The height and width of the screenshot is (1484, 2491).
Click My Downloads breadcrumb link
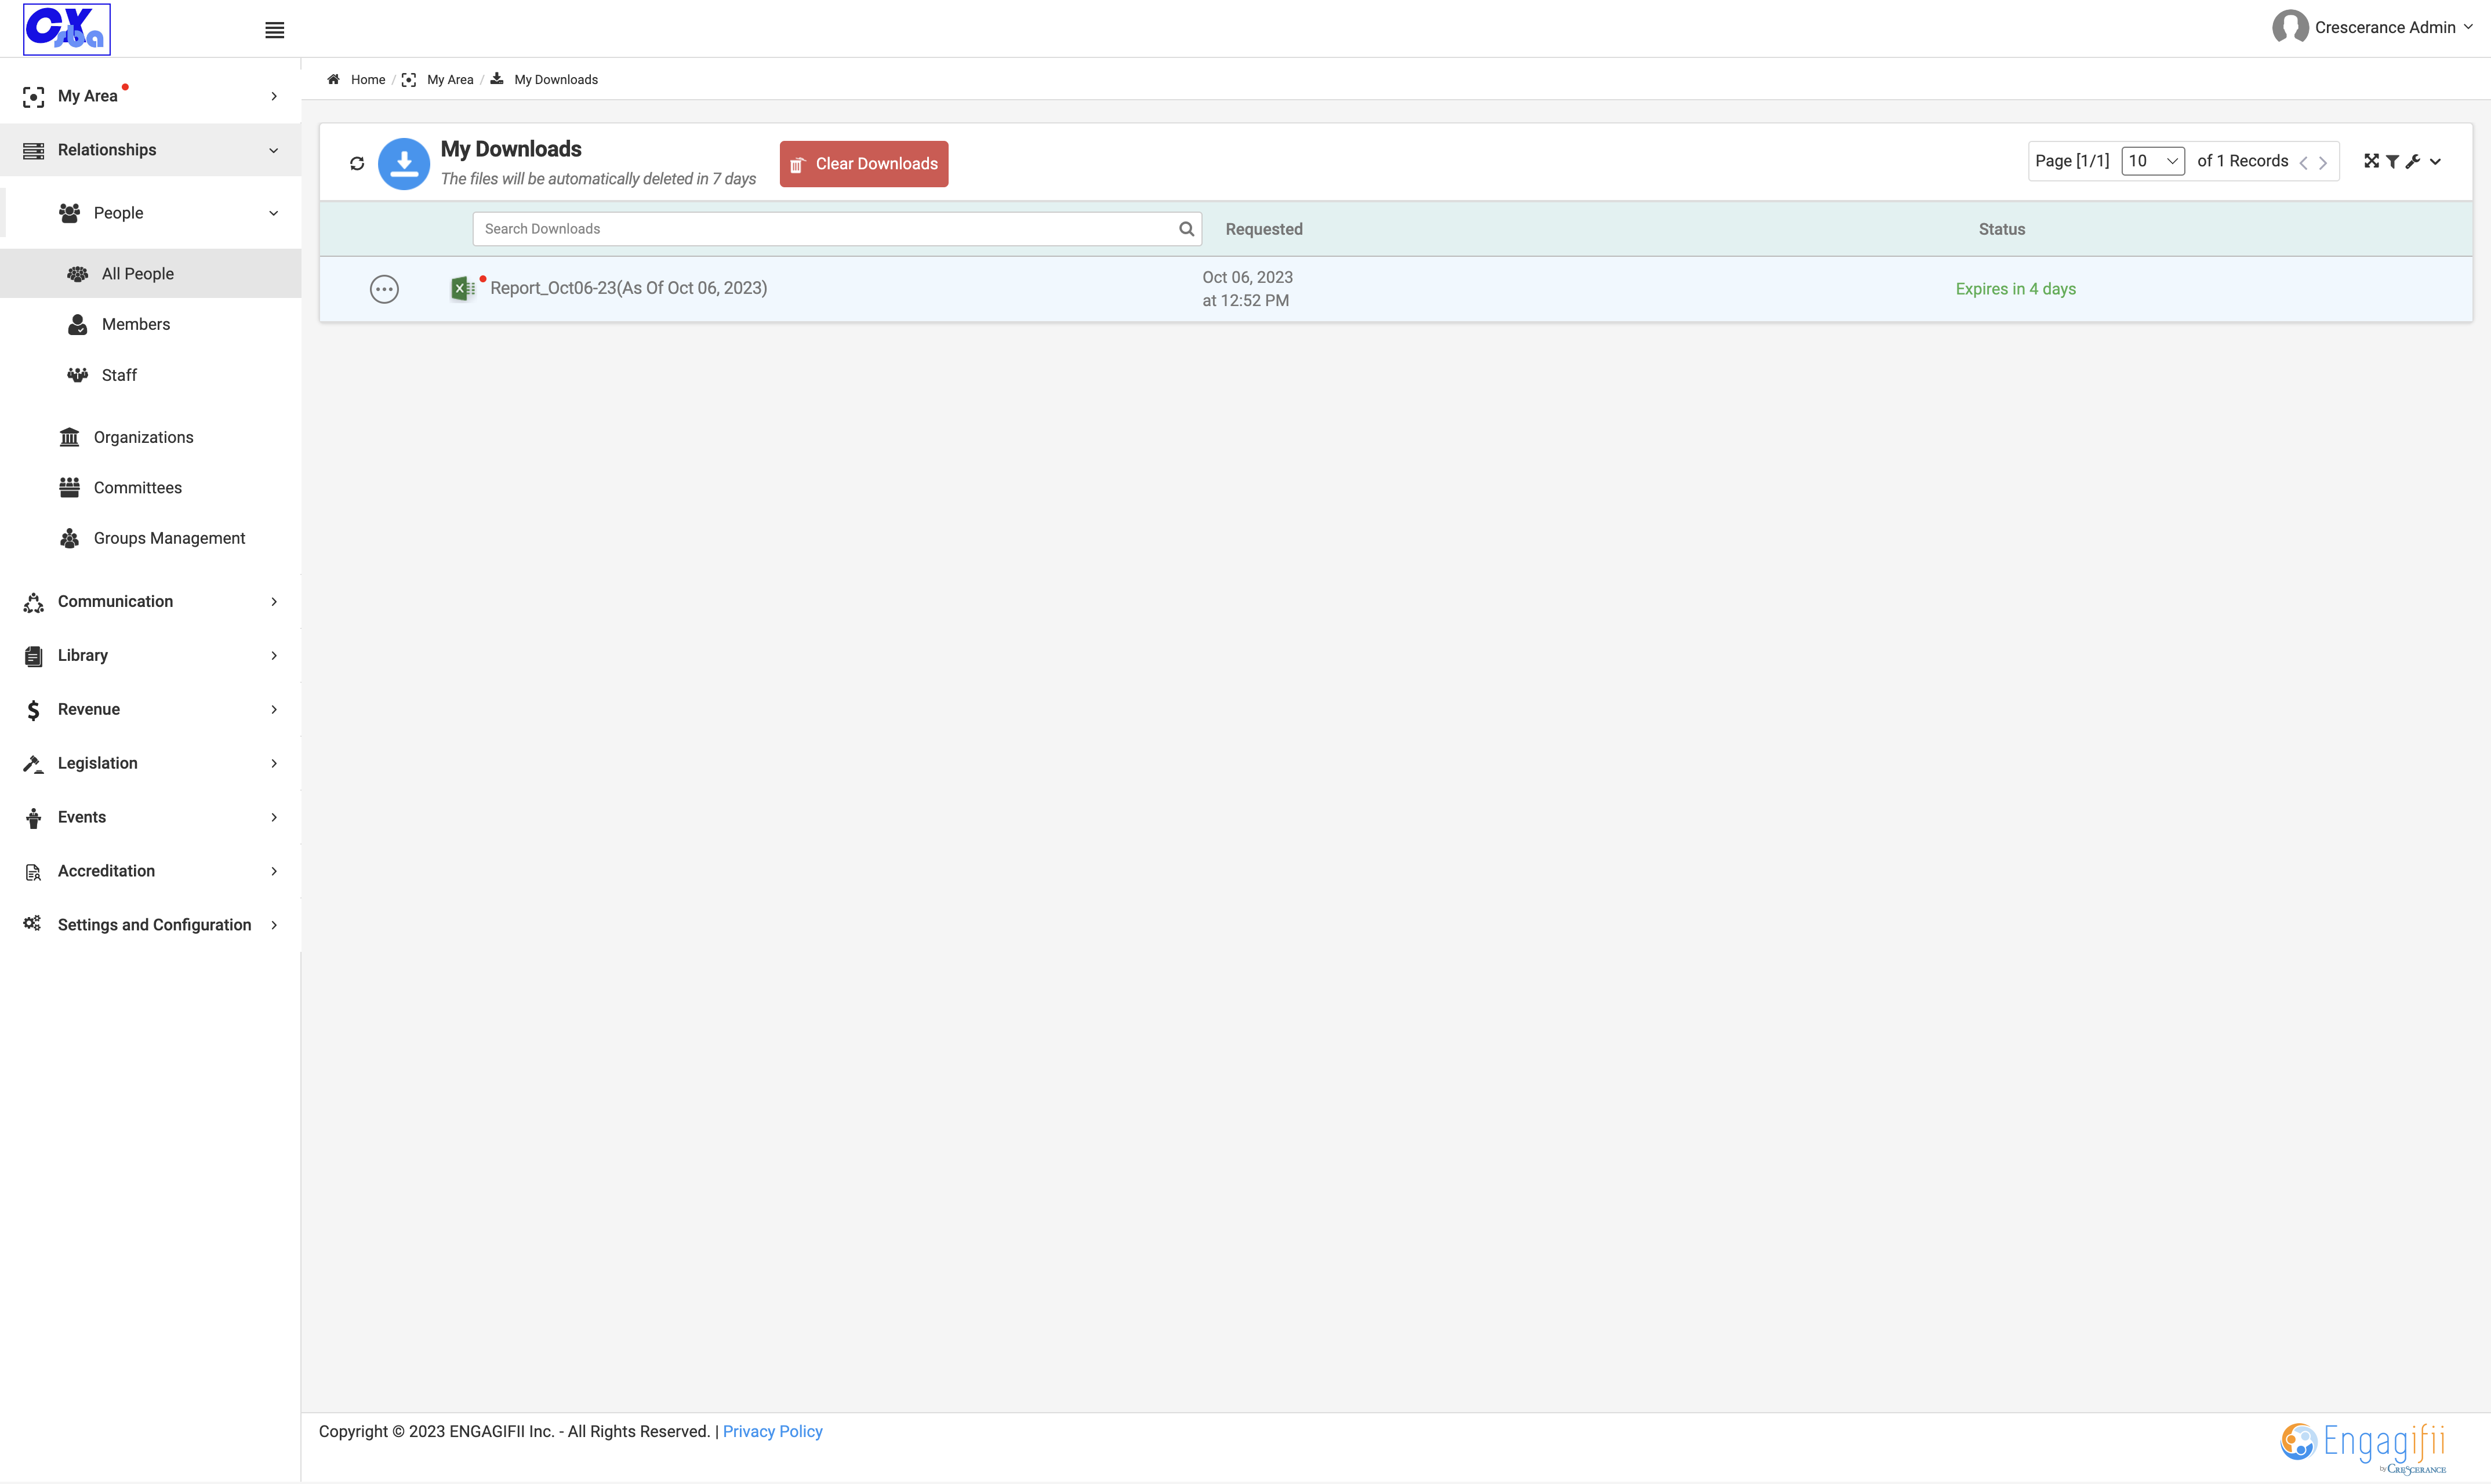pos(556,80)
